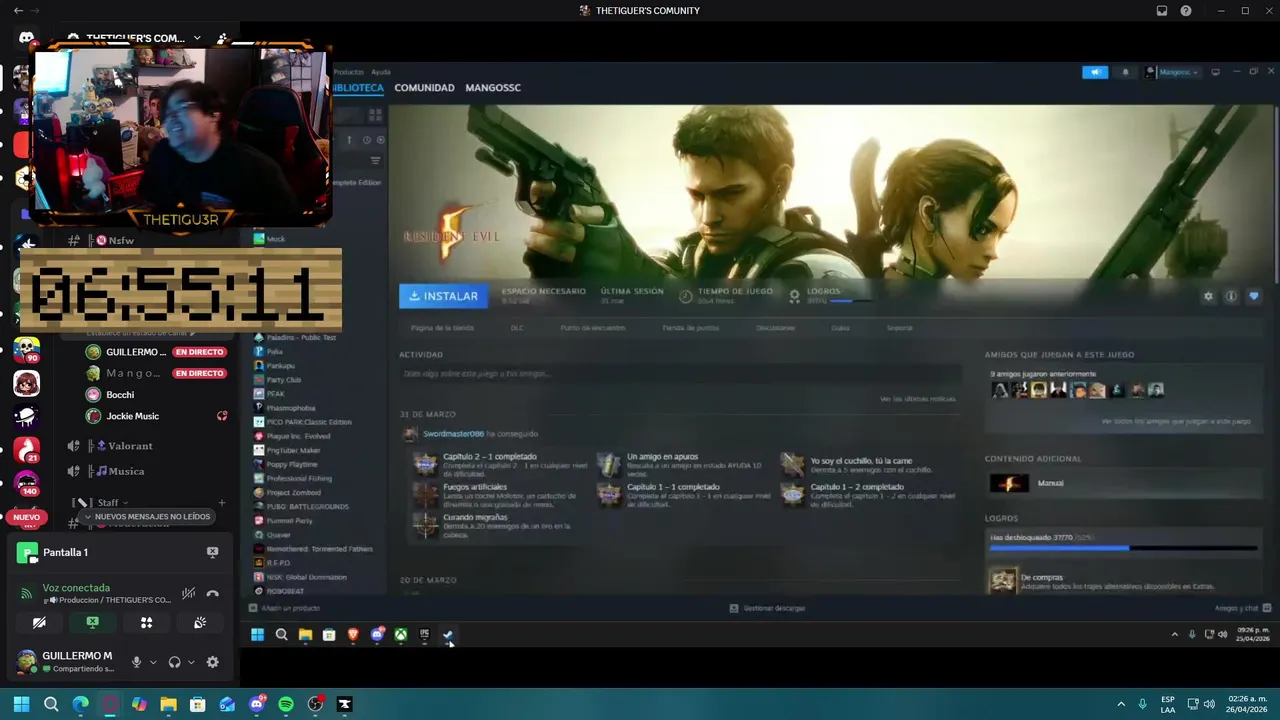Expand microphone input options arrow
Image resolution: width=1280 pixels, height=720 pixels.
click(152, 662)
